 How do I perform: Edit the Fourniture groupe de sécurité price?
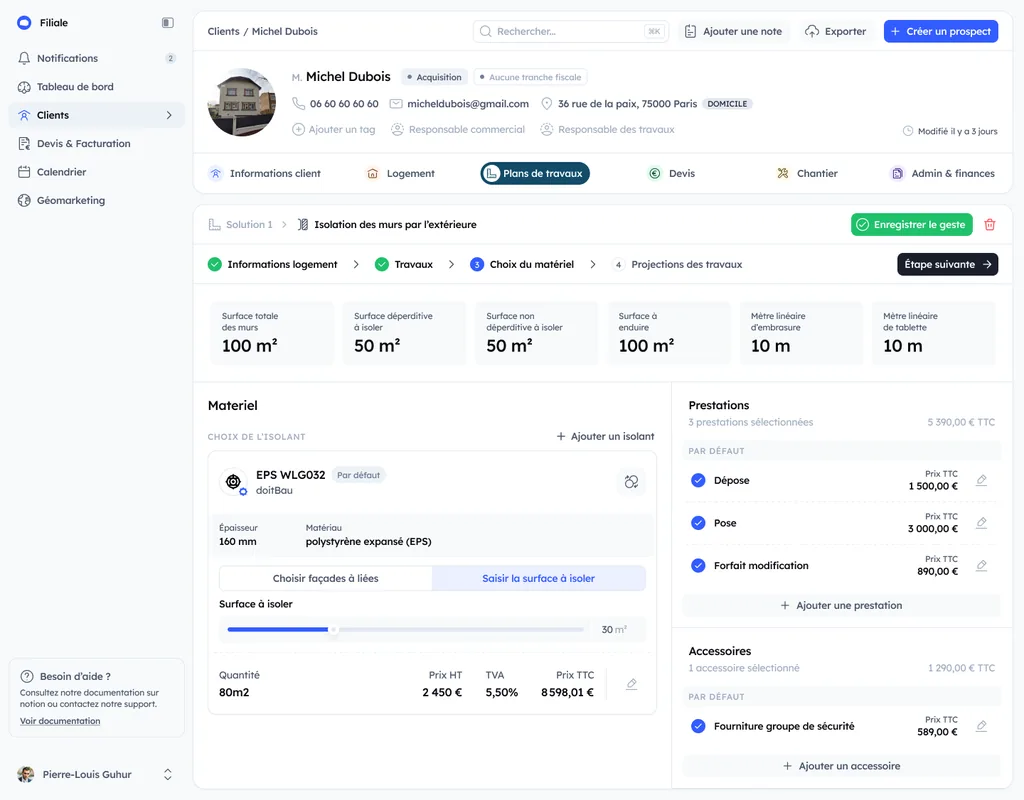tap(981, 726)
